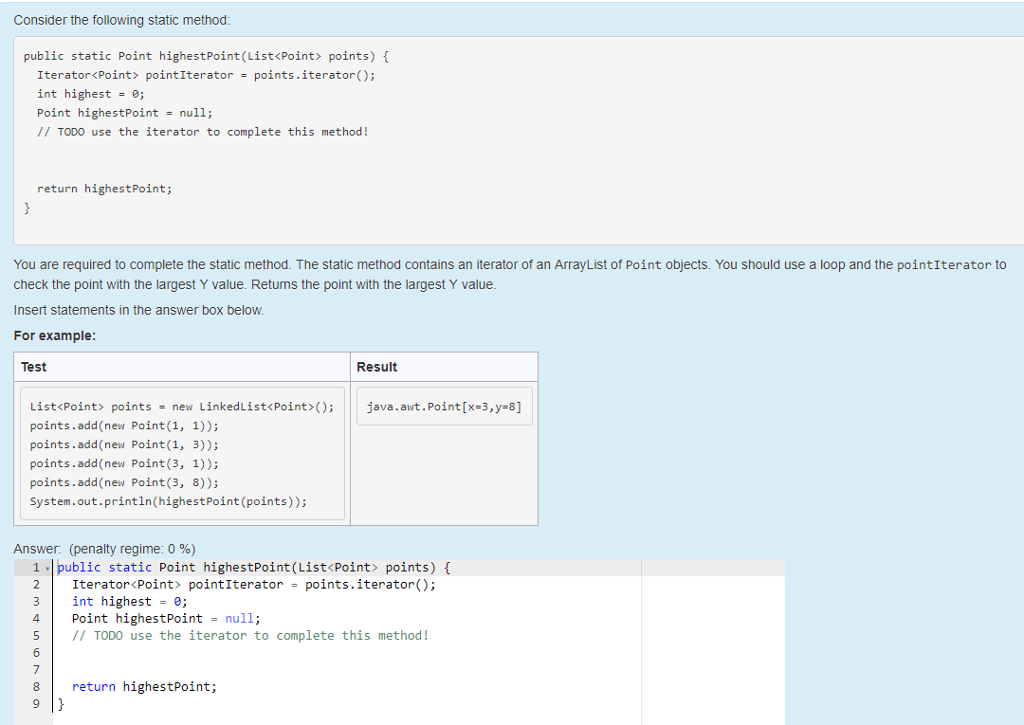Screen dimensions: 1024x725
Task: Click 'Point highestPoint = null;' in answer editor
Action: 165,619
